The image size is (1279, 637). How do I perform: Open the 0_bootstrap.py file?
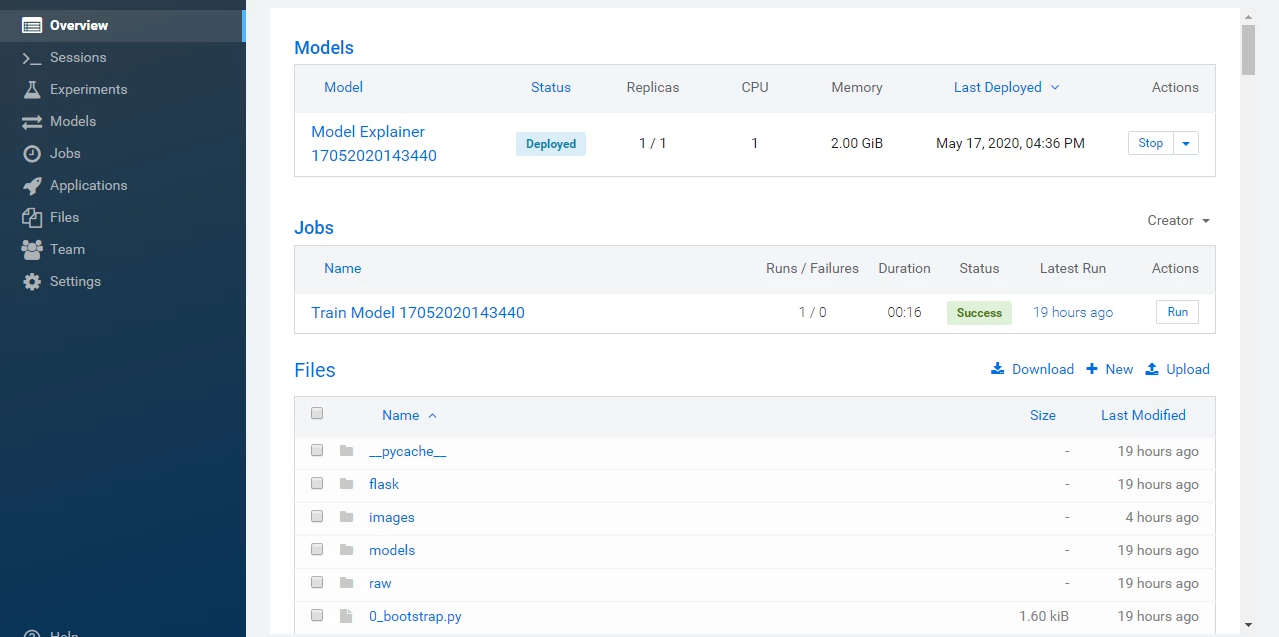click(415, 616)
